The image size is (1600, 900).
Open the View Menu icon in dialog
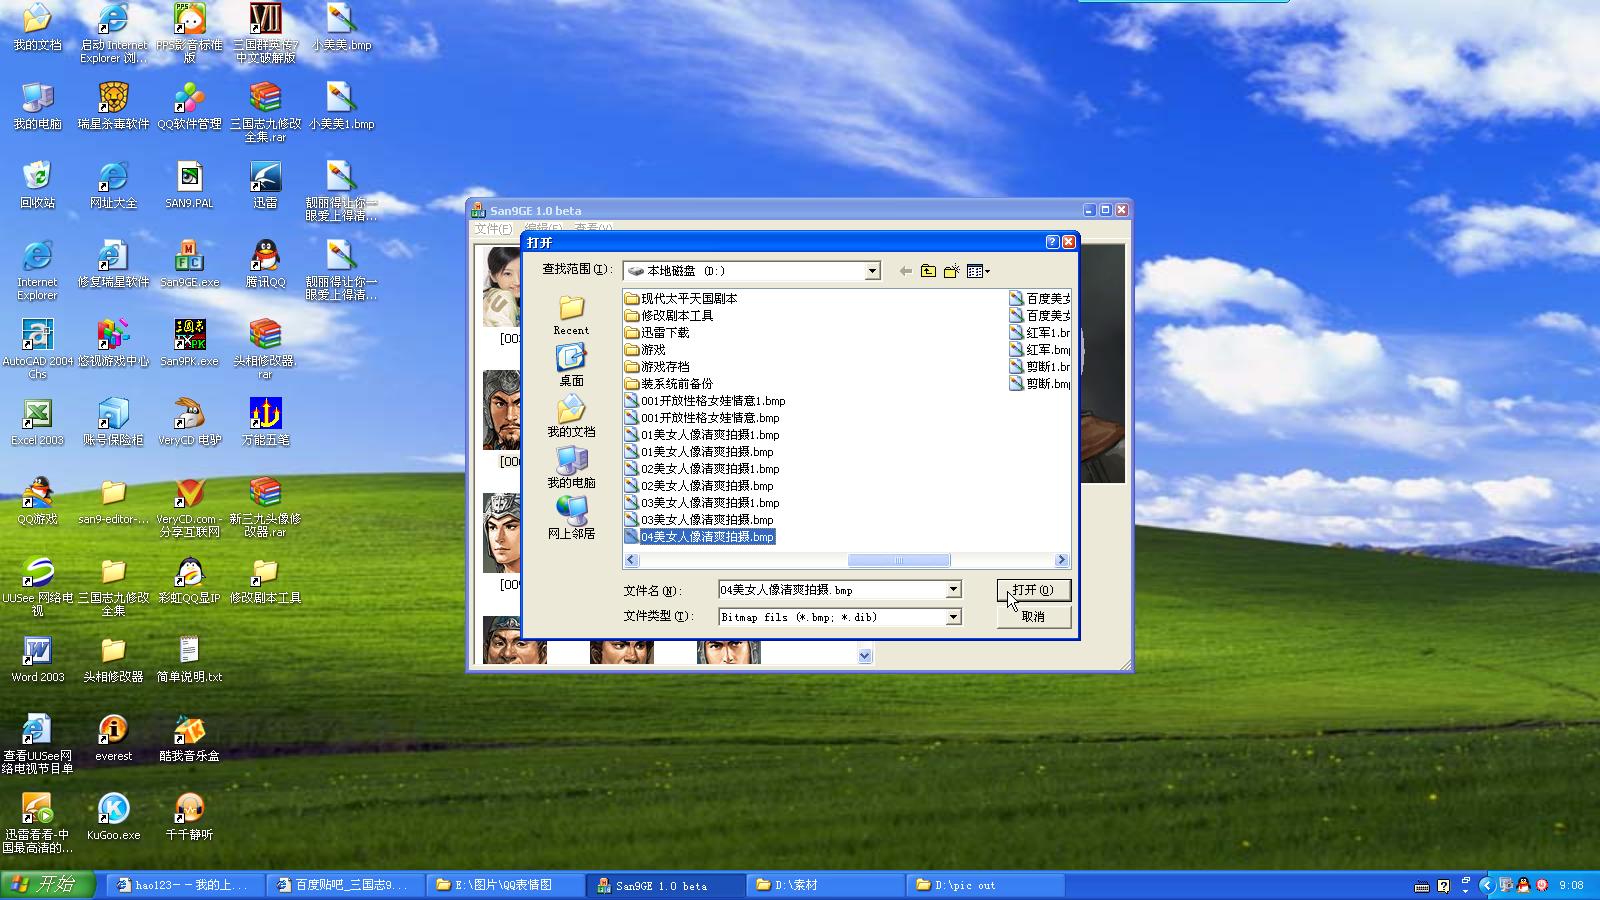point(978,271)
